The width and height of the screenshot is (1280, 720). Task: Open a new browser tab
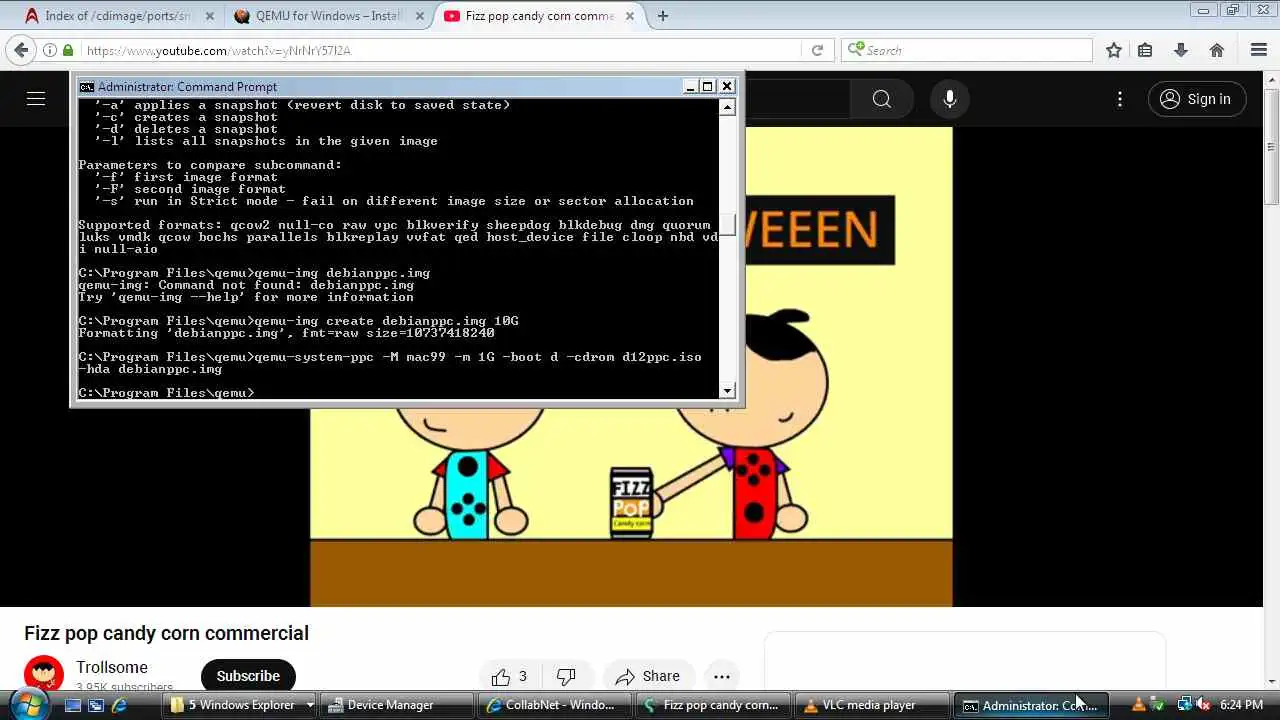click(x=663, y=16)
